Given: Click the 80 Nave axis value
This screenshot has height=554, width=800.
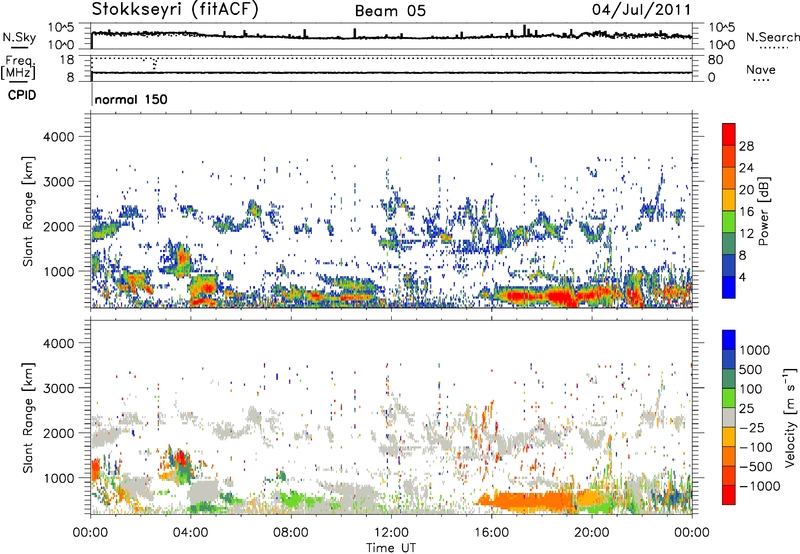Looking at the screenshot, I should (x=715, y=60).
